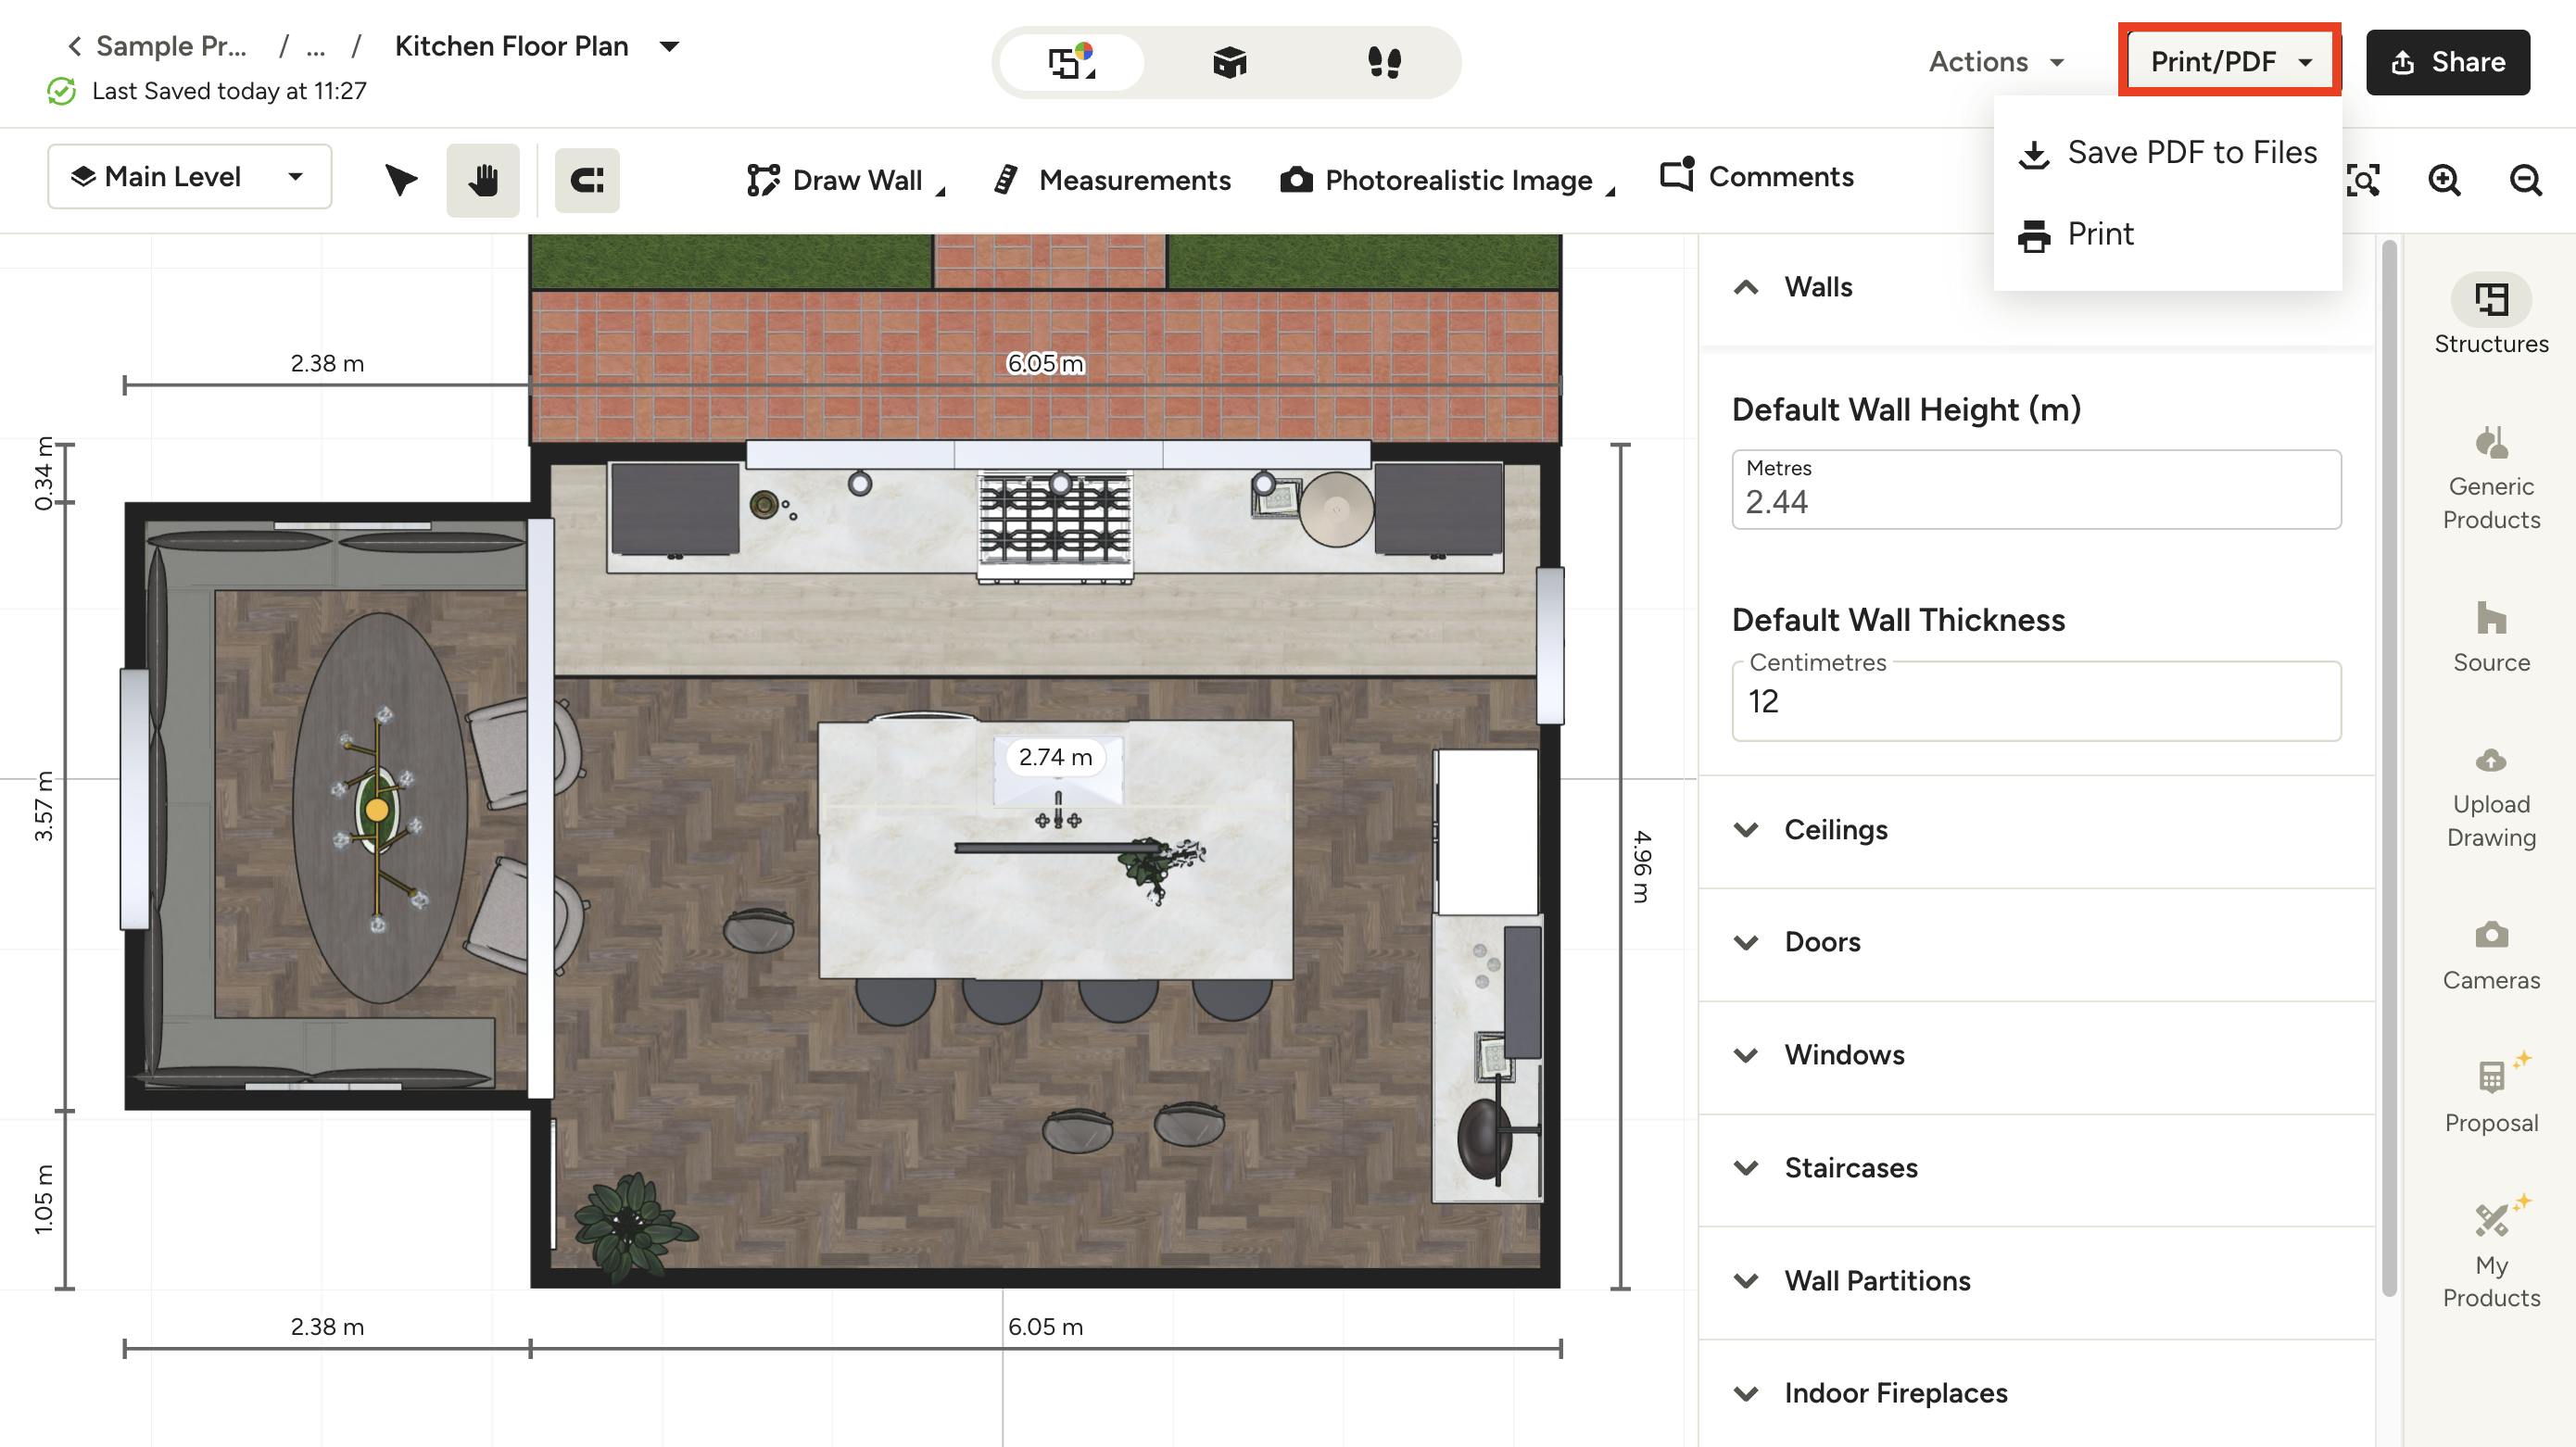Click the 2.74 m island measurement label
This screenshot has width=2576, height=1447.
click(1055, 757)
